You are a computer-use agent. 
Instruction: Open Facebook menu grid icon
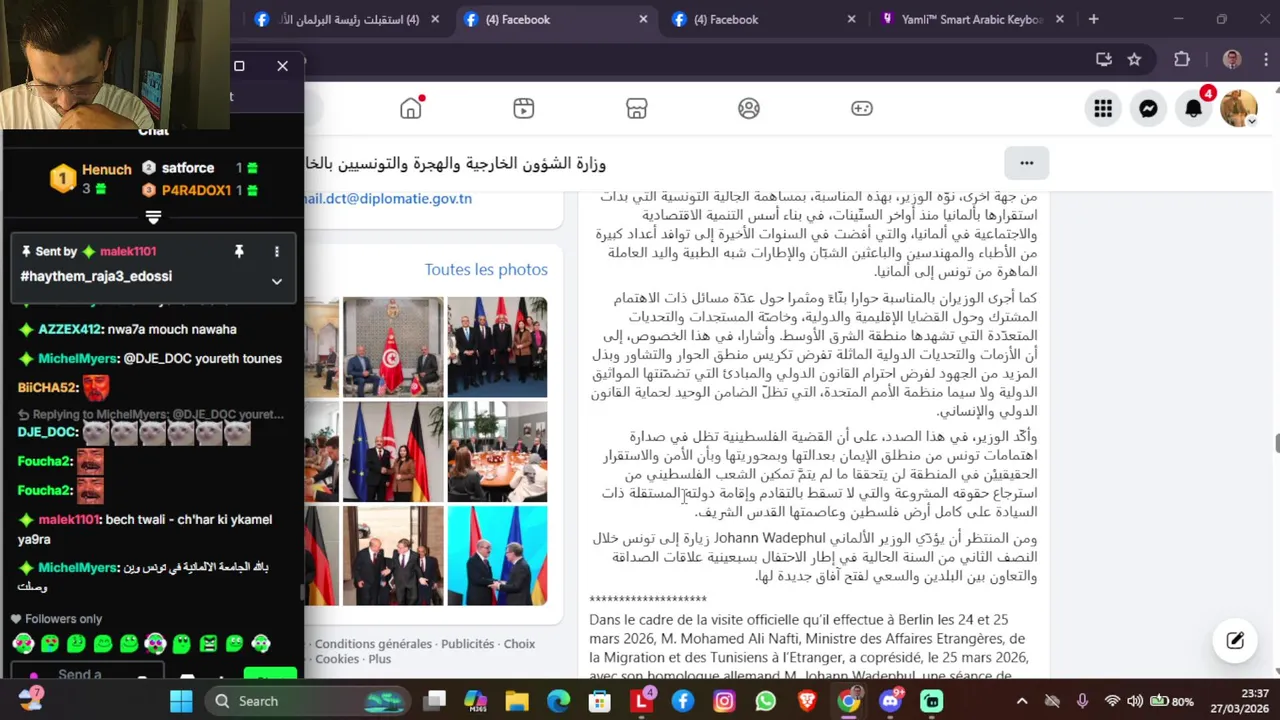pos(1103,108)
